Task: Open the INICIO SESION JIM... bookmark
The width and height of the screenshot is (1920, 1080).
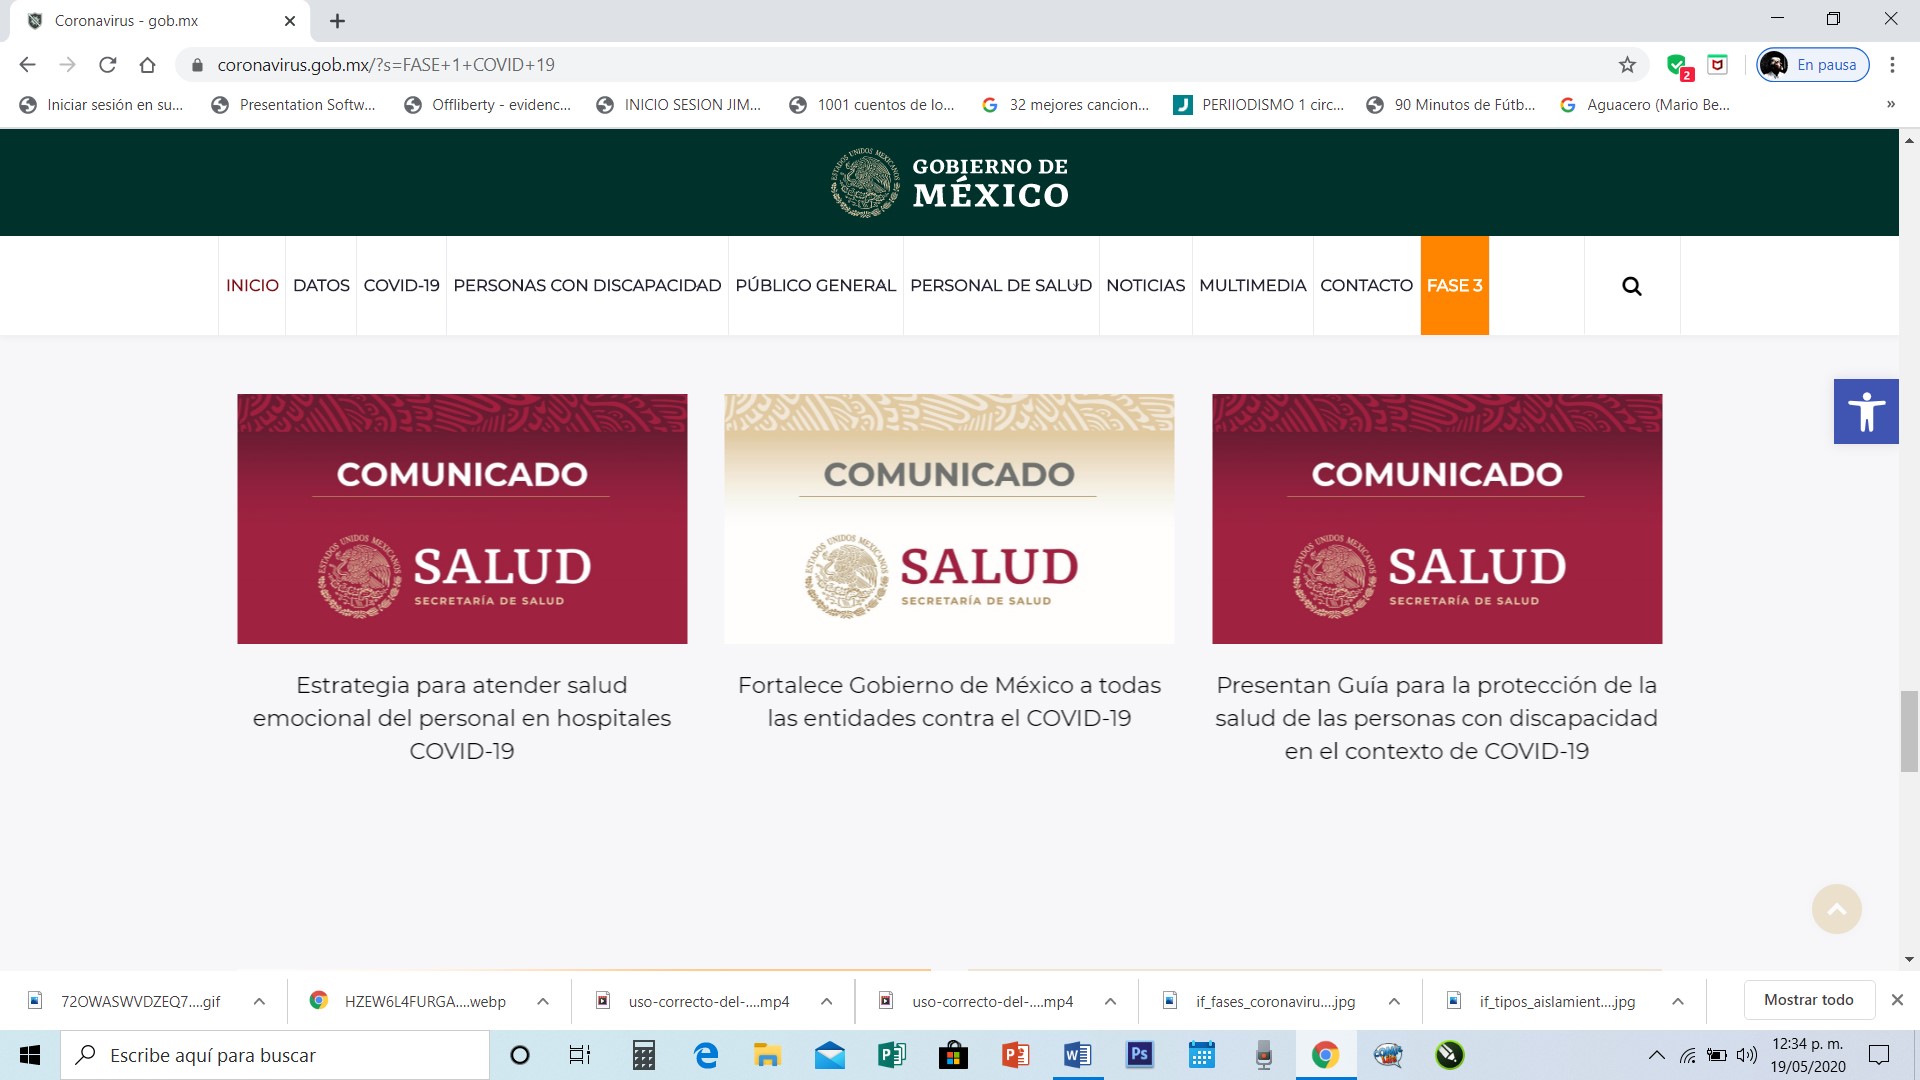Action: [x=678, y=105]
